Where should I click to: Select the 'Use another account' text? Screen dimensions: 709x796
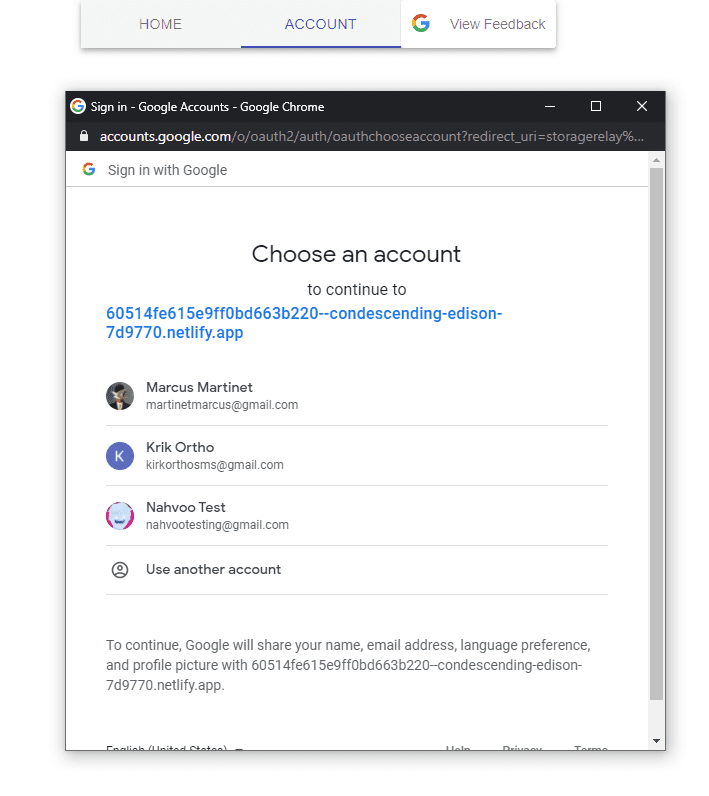[x=213, y=570]
